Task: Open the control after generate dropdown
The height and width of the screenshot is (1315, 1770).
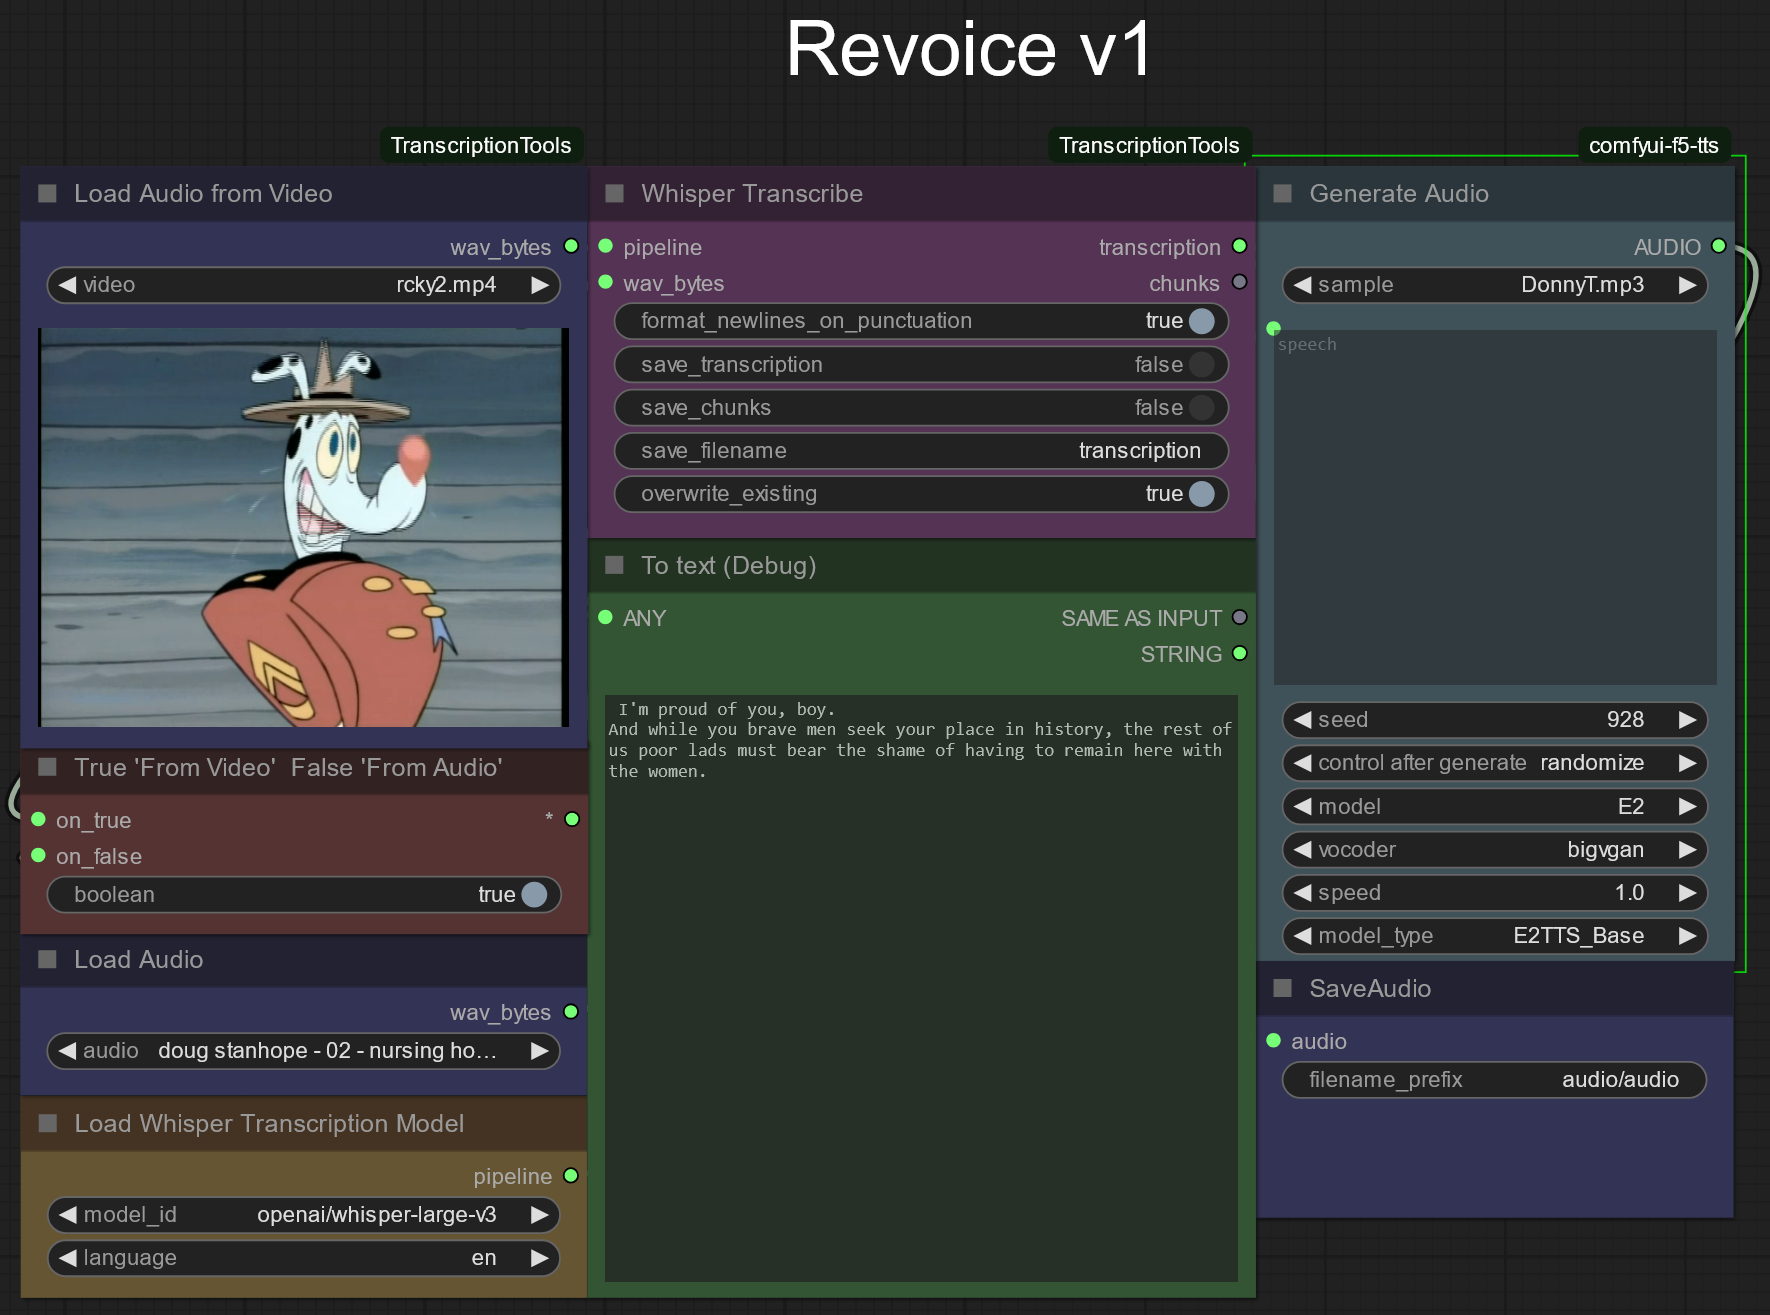Action: (x=1494, y=763)
